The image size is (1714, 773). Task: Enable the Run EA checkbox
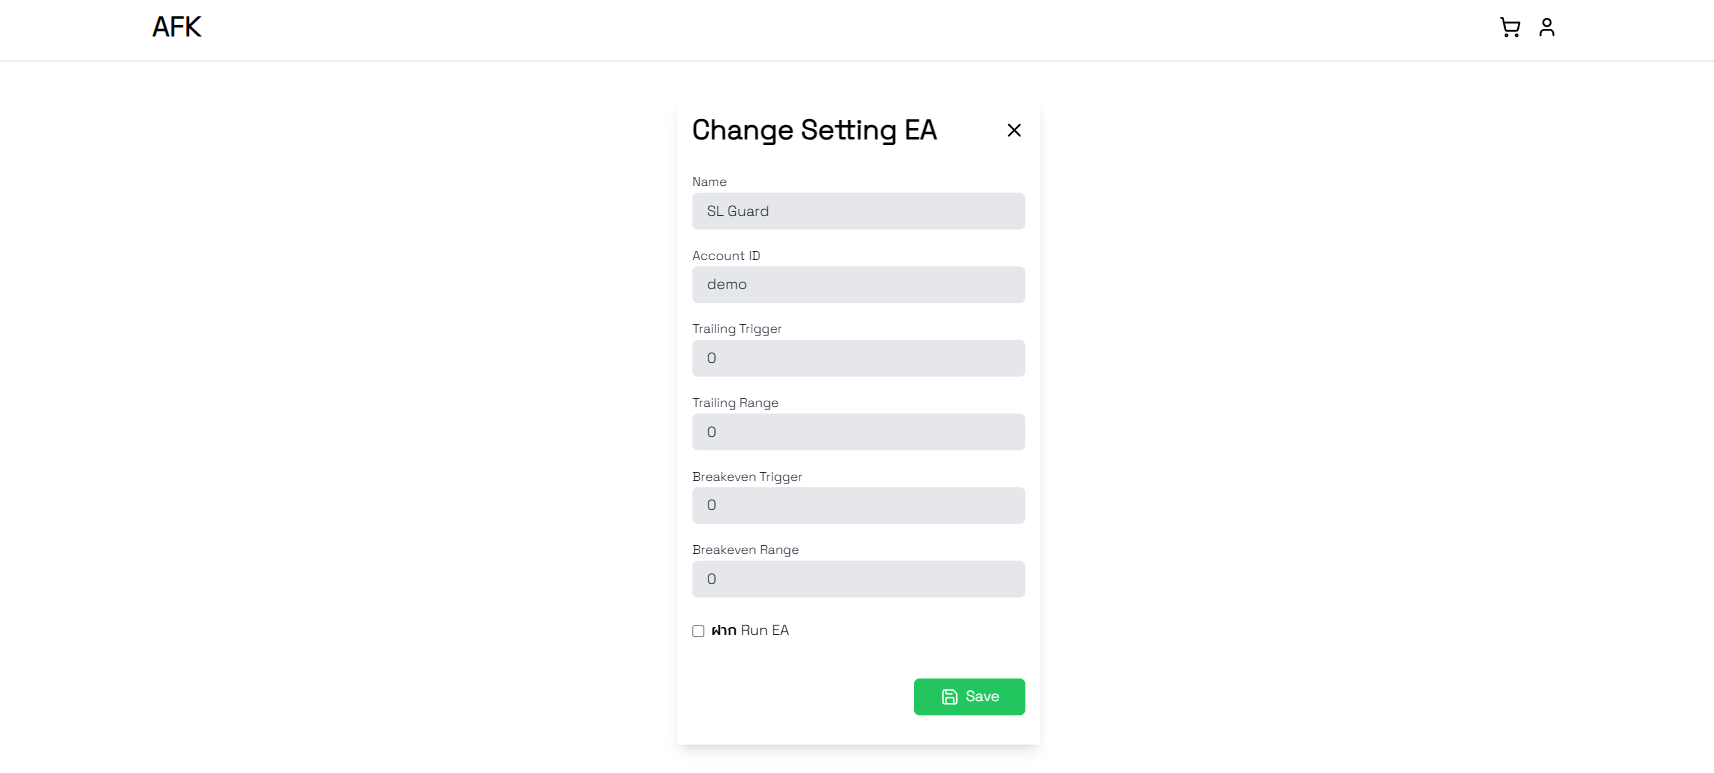click(x=698, y=631)
